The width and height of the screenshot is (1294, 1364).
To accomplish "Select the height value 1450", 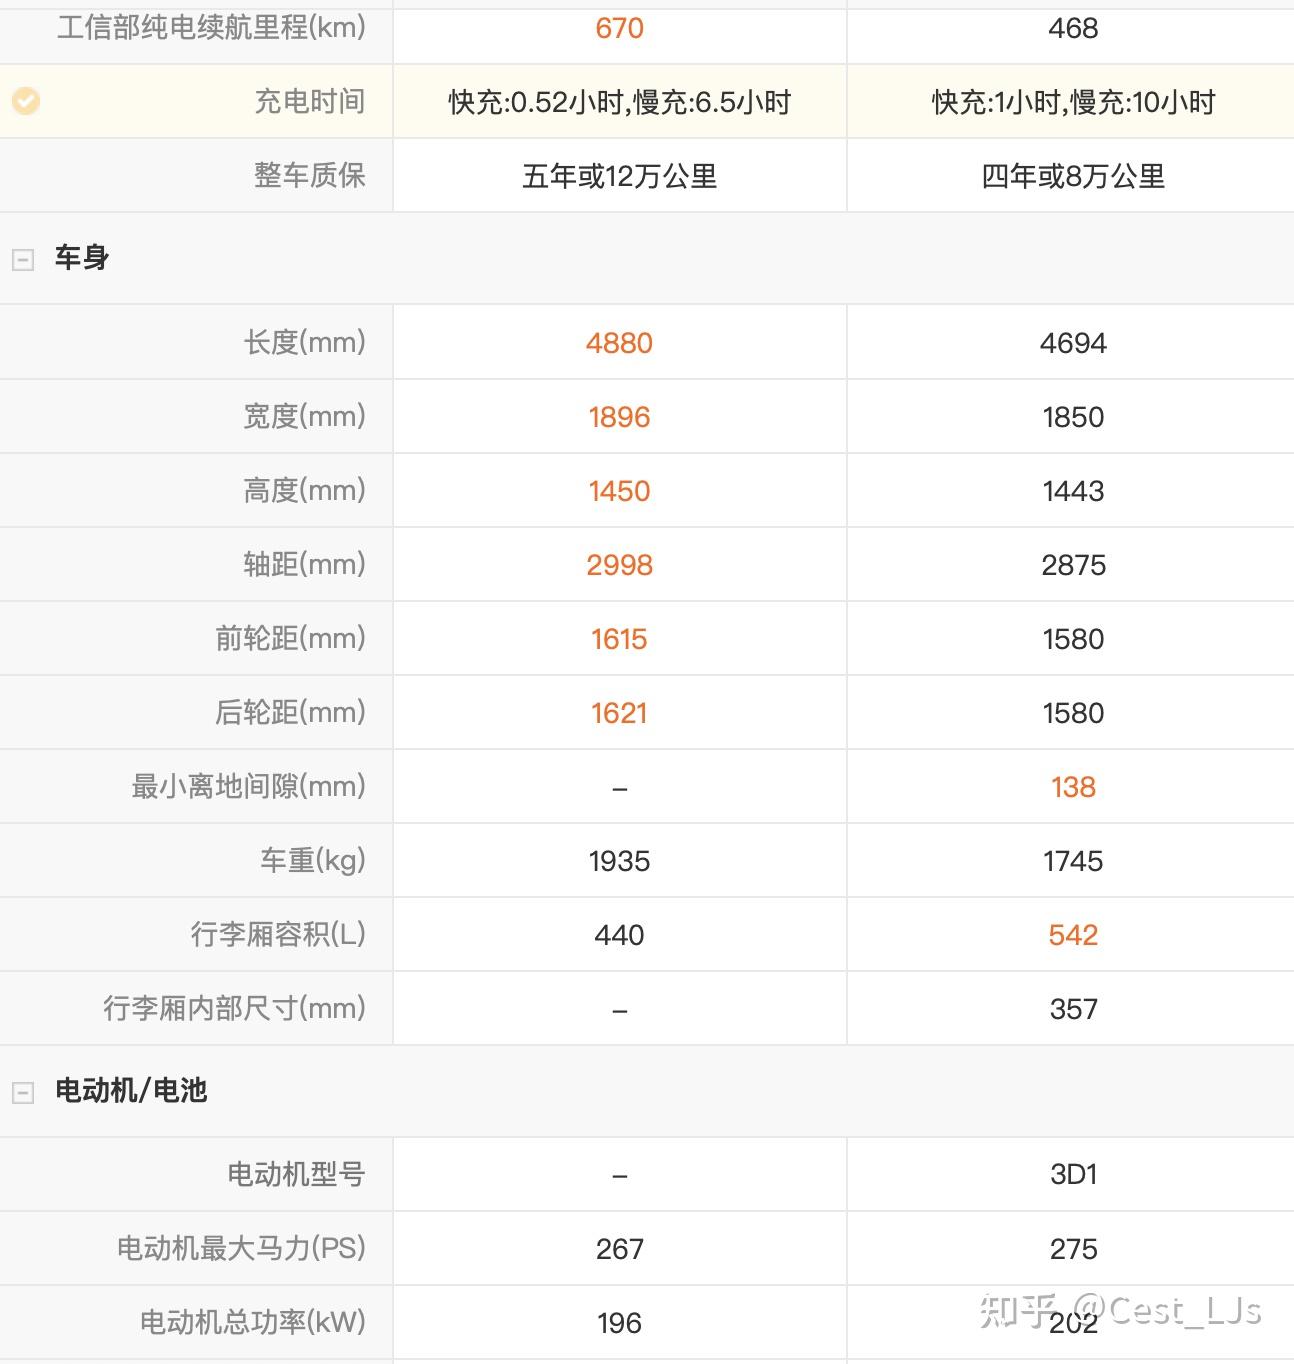I will coord(620,491).
